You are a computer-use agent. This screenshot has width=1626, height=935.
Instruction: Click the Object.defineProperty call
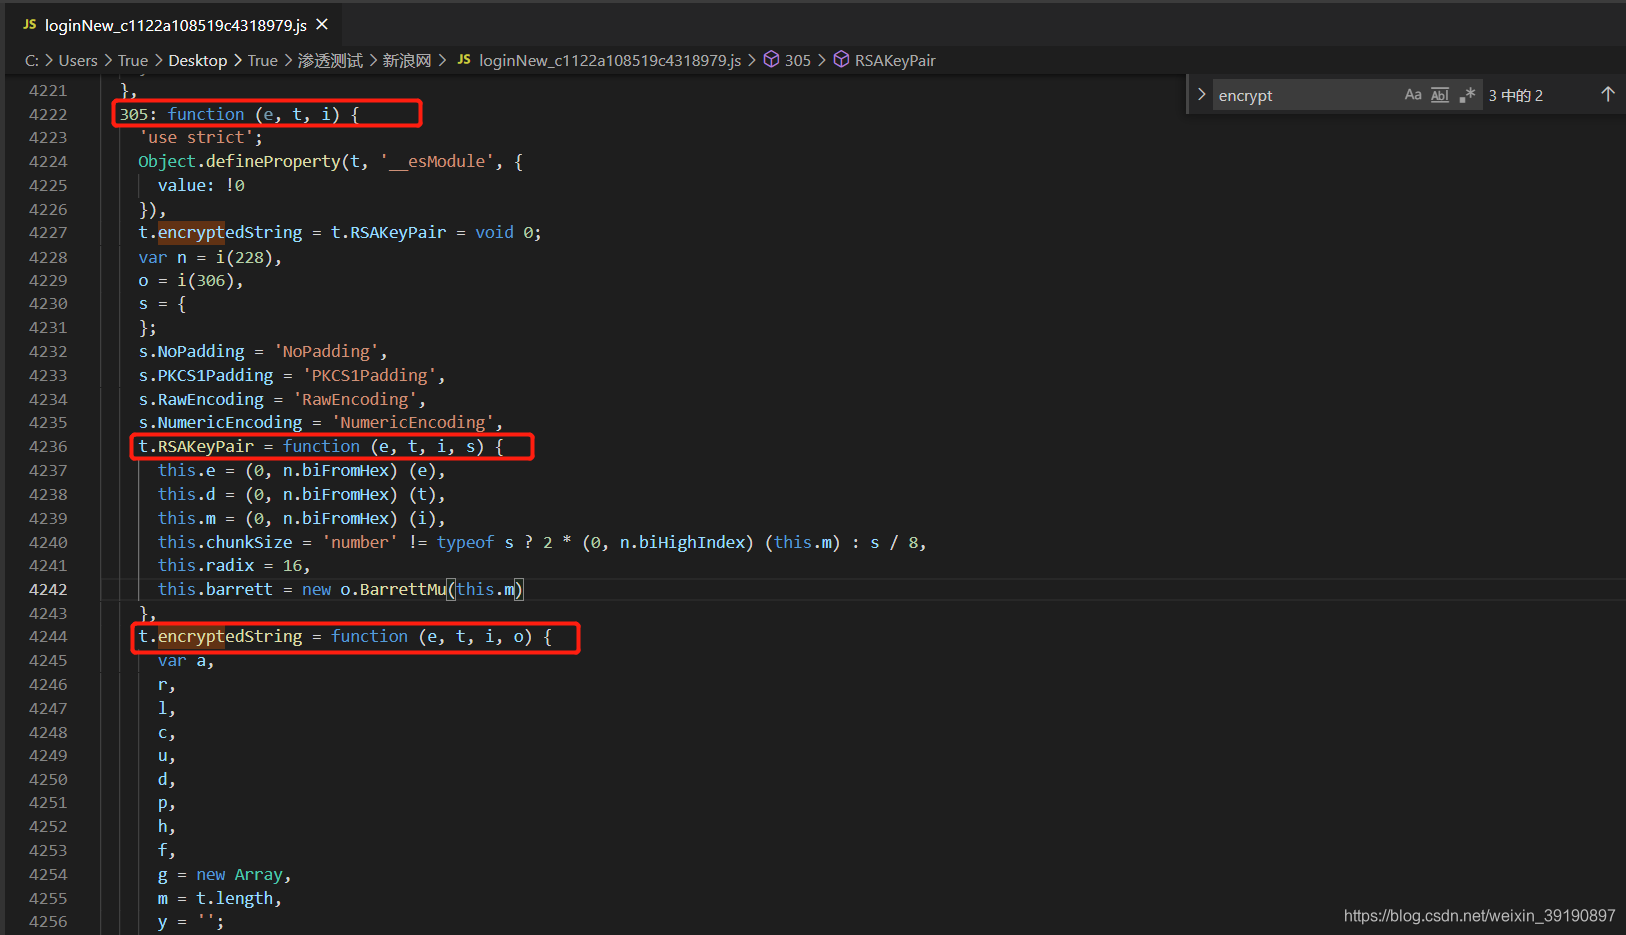tap(330, 161)
